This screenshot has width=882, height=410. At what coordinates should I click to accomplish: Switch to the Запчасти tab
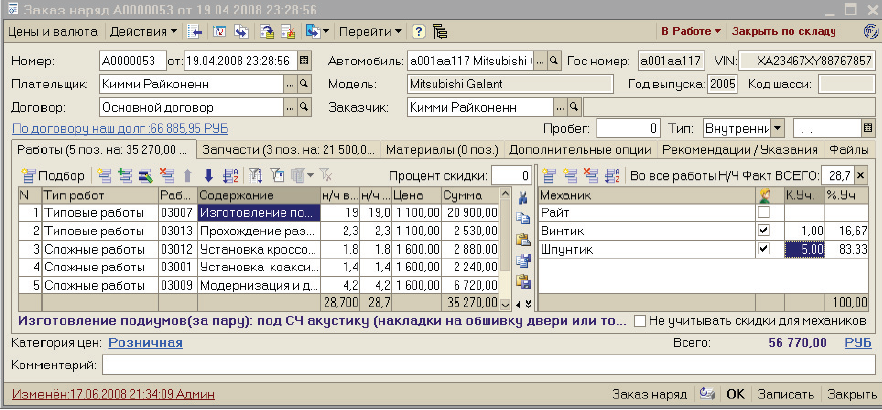point(288,150)
